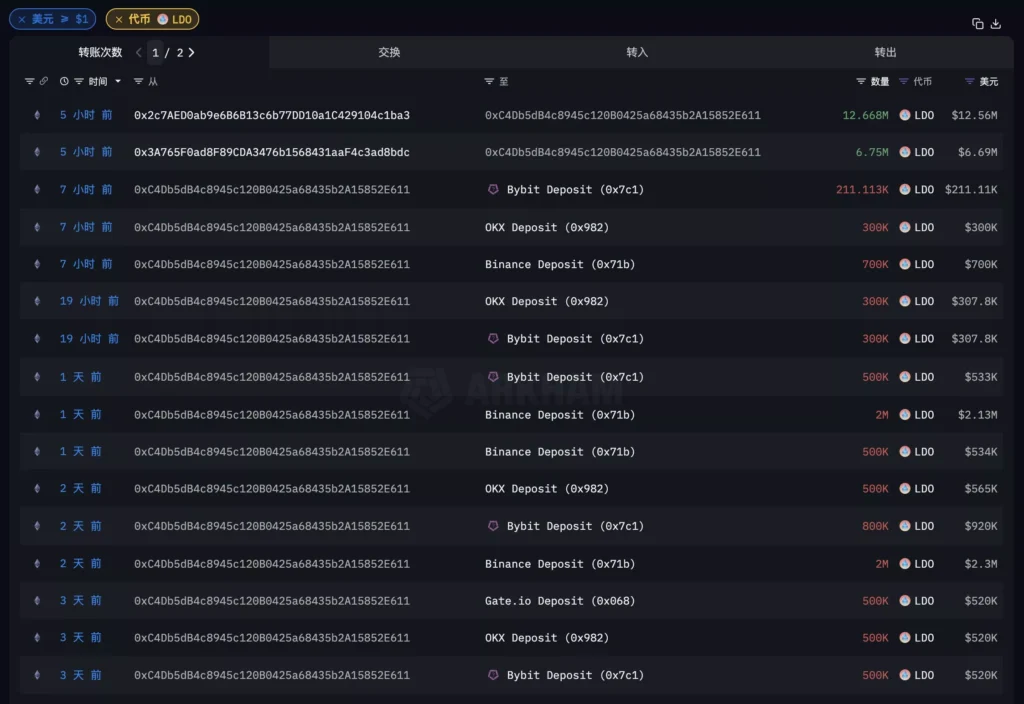This screenshot has width=1024, height=704.
Task: Click the $920K USD value
Action: pyautogui.click(x=981, y=526)
